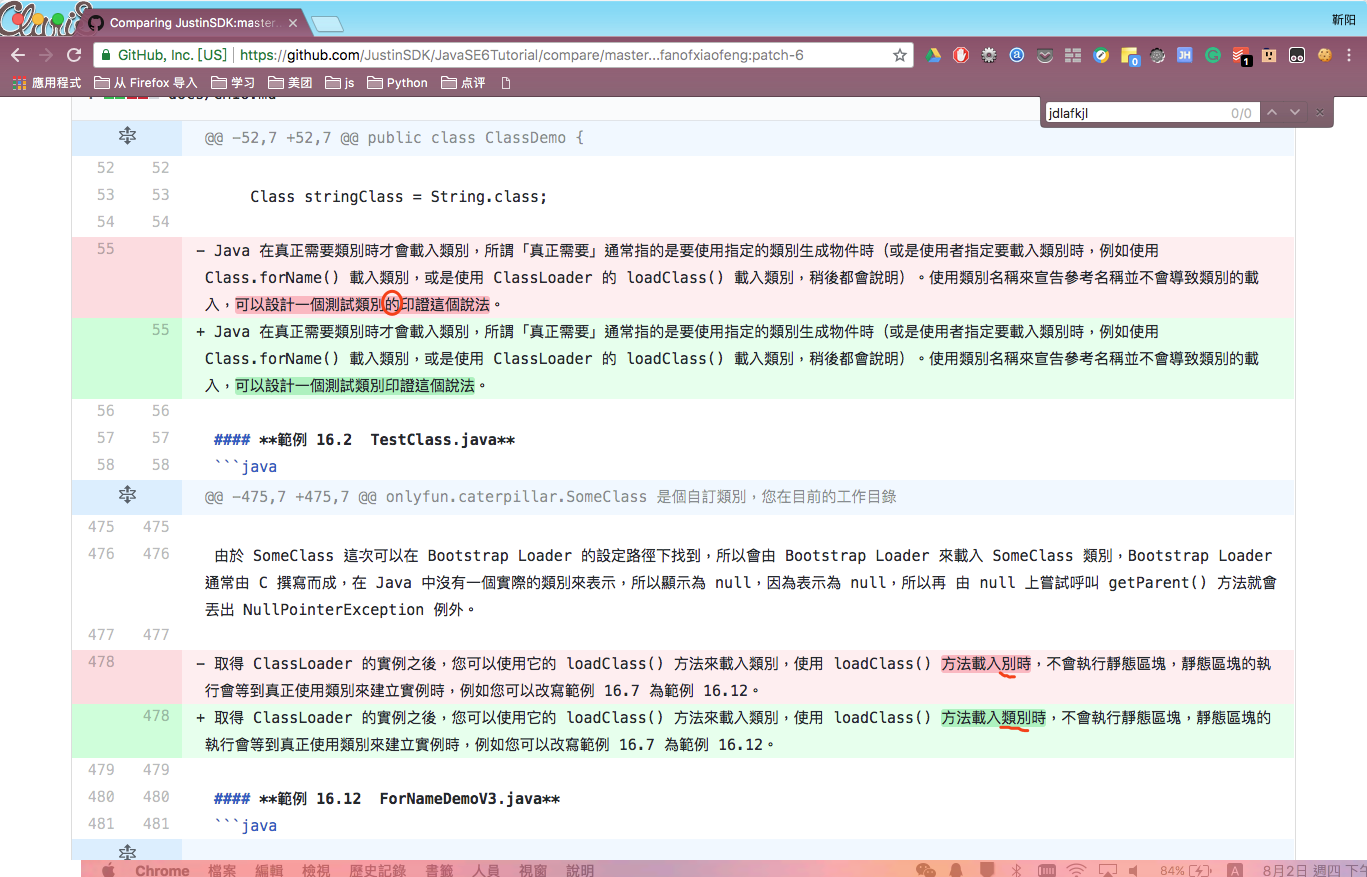Image resolution: width=1367 pixels, height=877 pixels.
Task: Click the Wi-Fi status icon
Action: point(1076,870)
